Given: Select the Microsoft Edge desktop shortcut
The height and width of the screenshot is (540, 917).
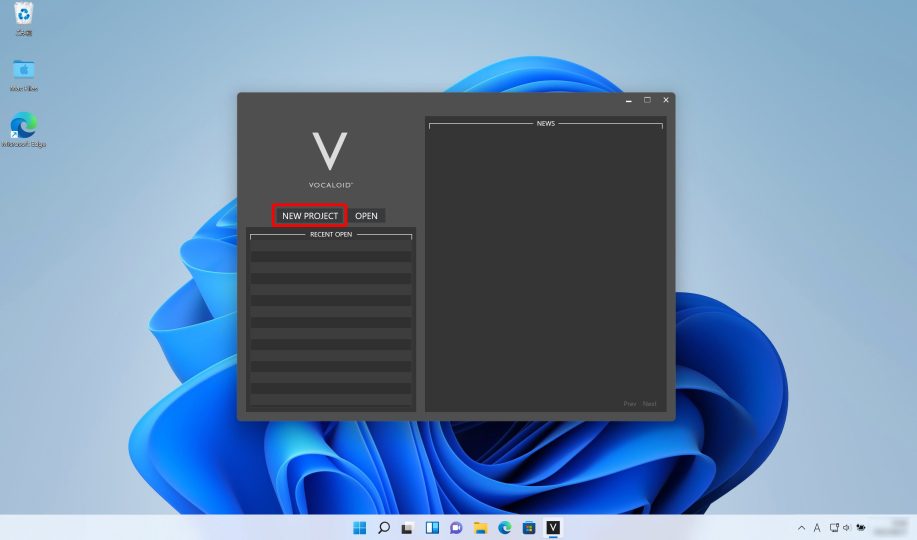Looking at the screenshot, I should pos(23,130).
